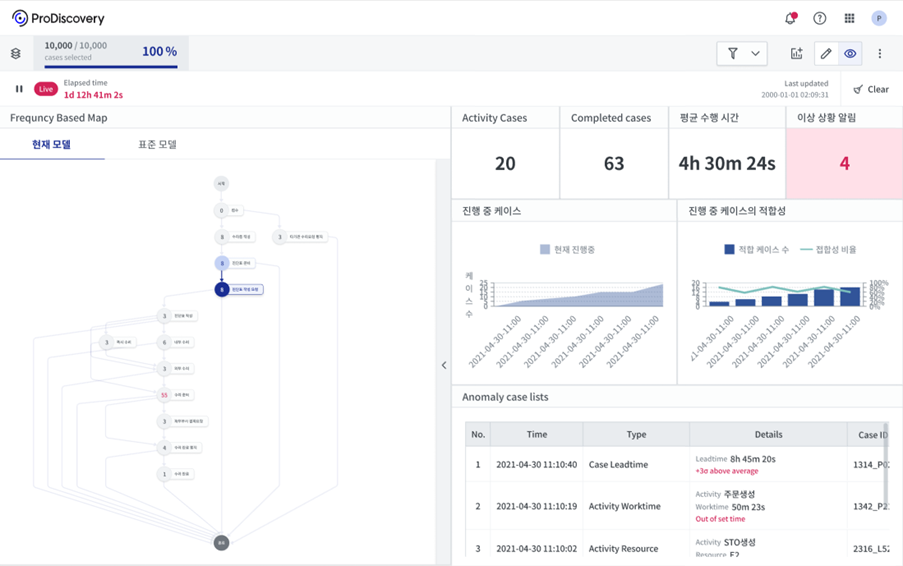Toggle the Live status badge
Image resolution: width=903 pixels, height=566 pixels.
pos(46,89)
